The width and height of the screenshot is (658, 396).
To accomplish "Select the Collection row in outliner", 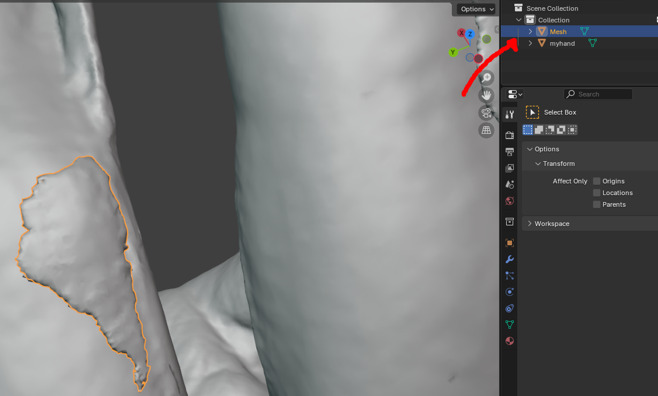I will 579,20.
